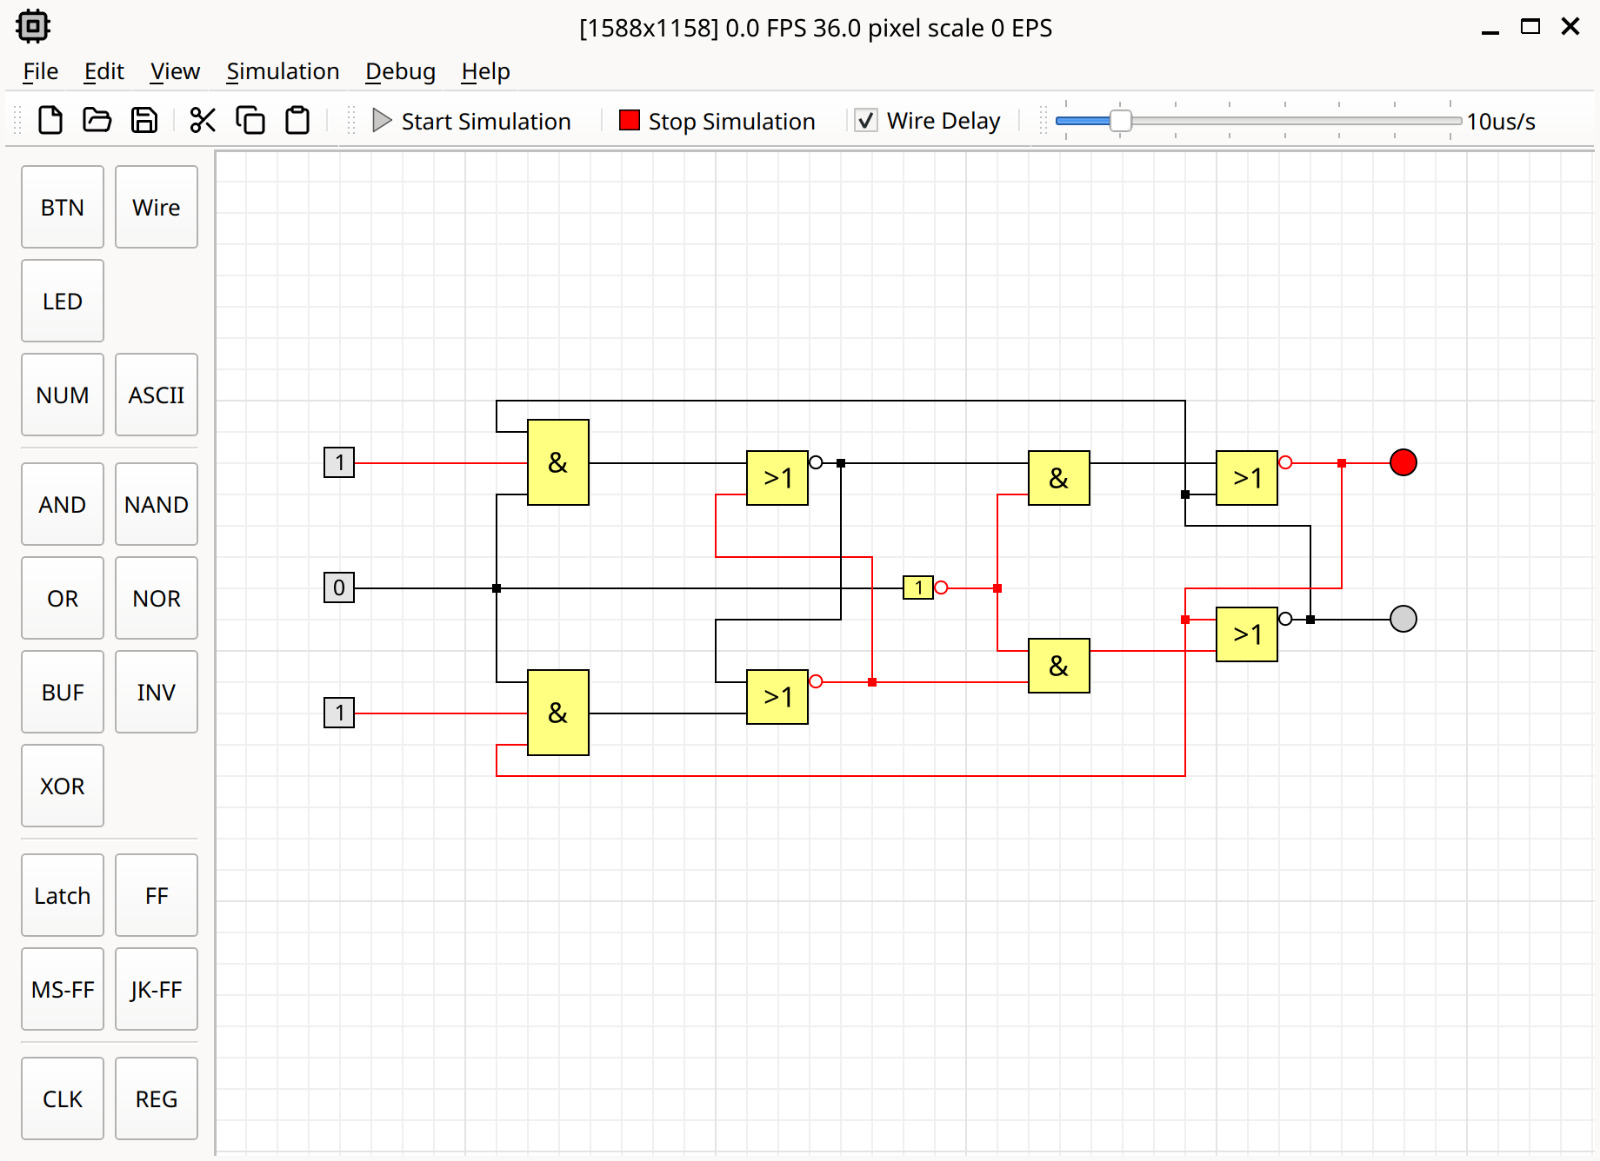The image size is (1600, 1161).
Task: Click the Paste clipboard icon
Action: [297, 121]
